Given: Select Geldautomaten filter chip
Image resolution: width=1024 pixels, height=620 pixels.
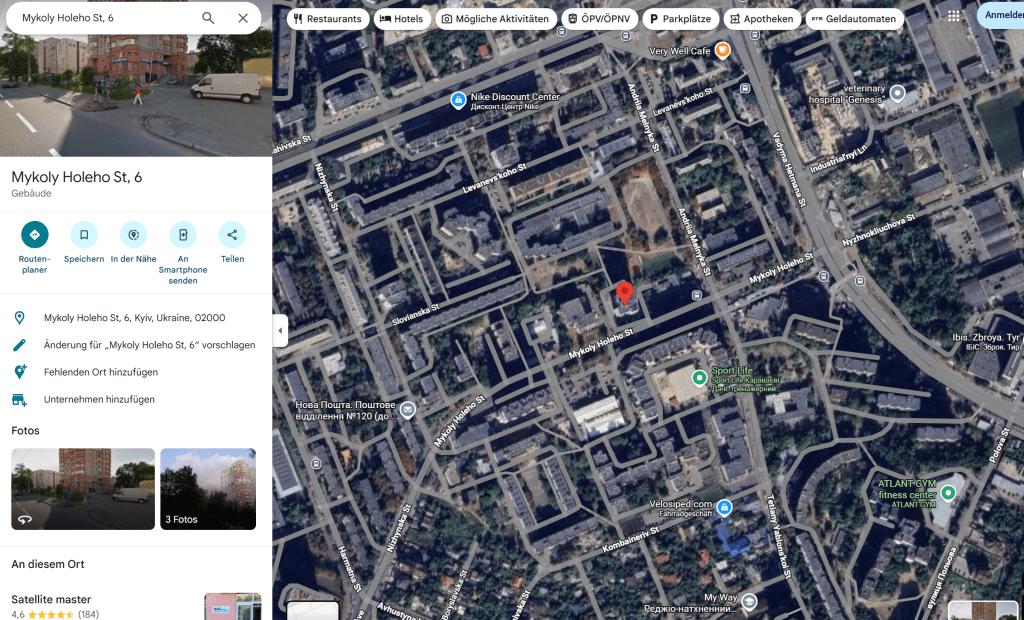Looking at the screenshot, I should [854, 19].
